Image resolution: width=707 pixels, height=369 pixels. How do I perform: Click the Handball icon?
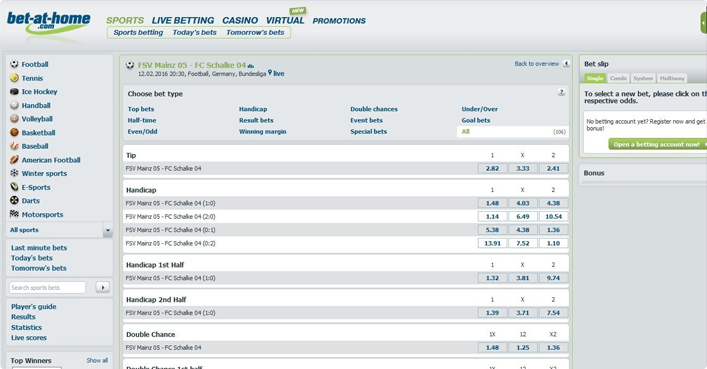tap(14, 105)
